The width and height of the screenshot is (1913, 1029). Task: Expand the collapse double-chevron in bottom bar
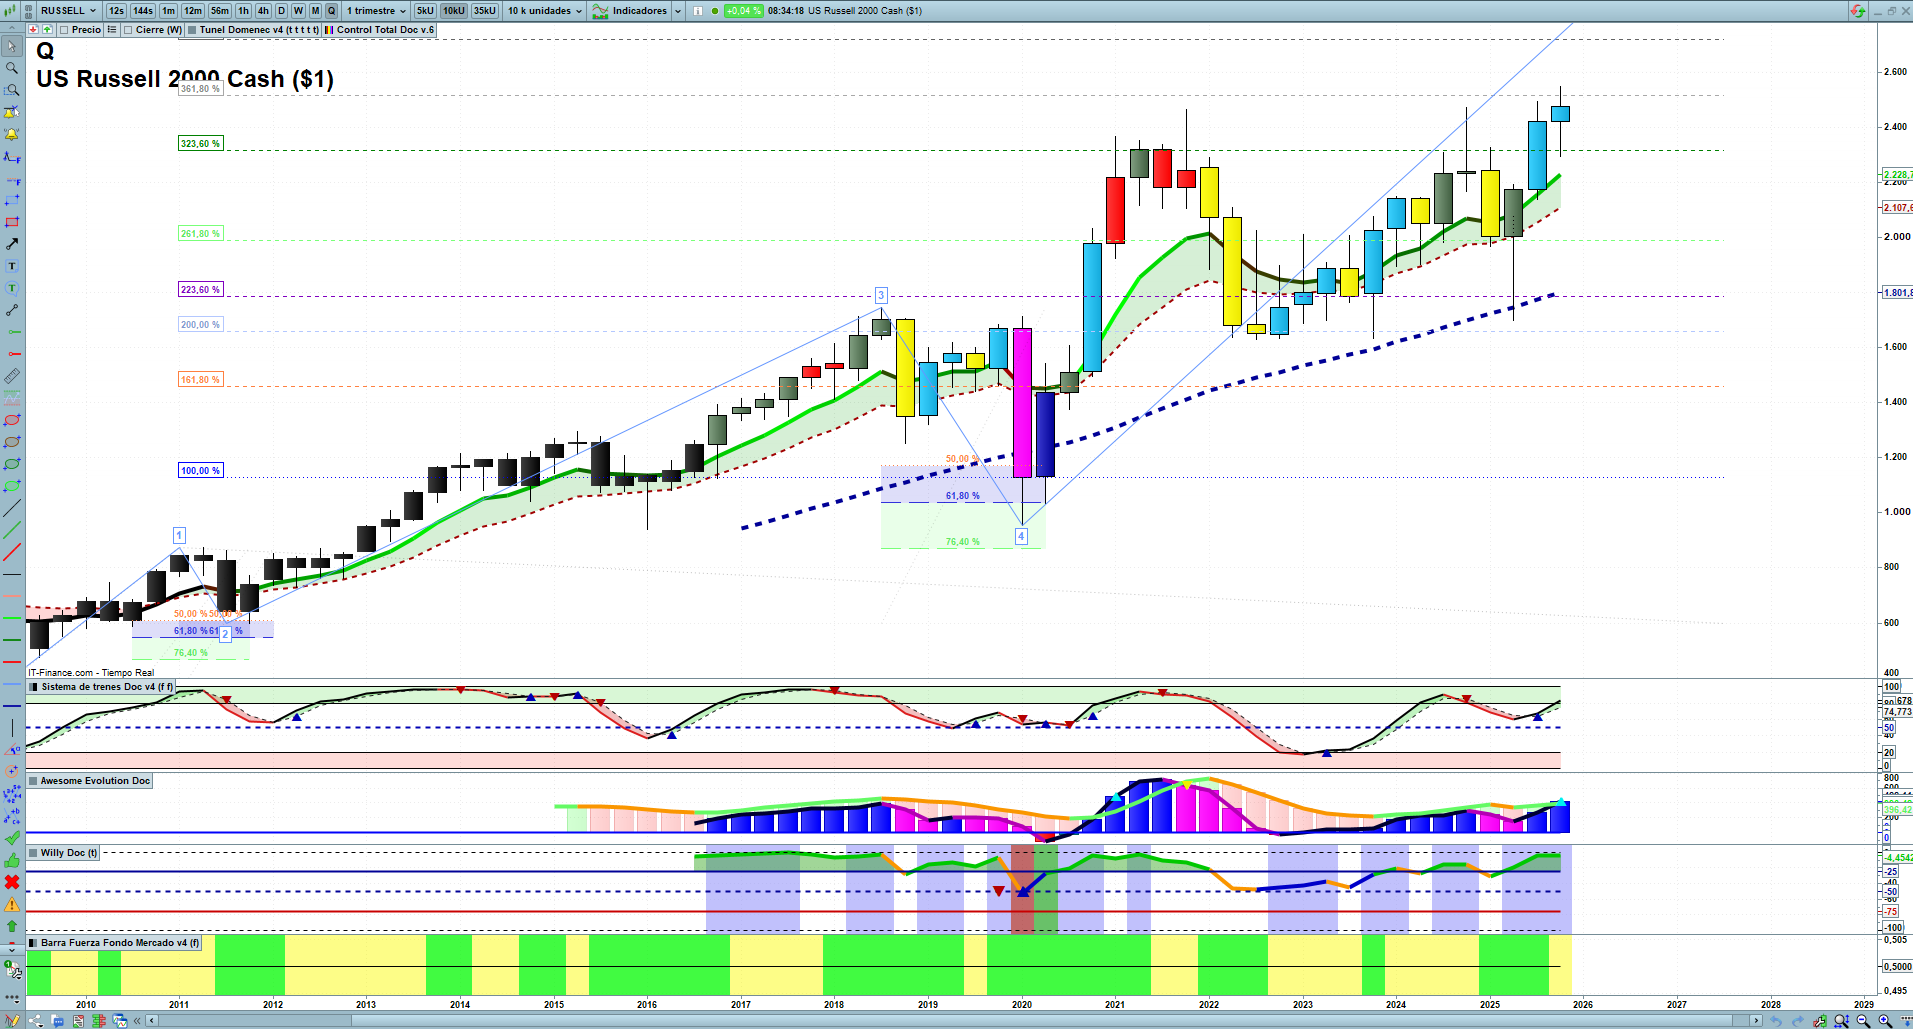[x=138, y=1021]
